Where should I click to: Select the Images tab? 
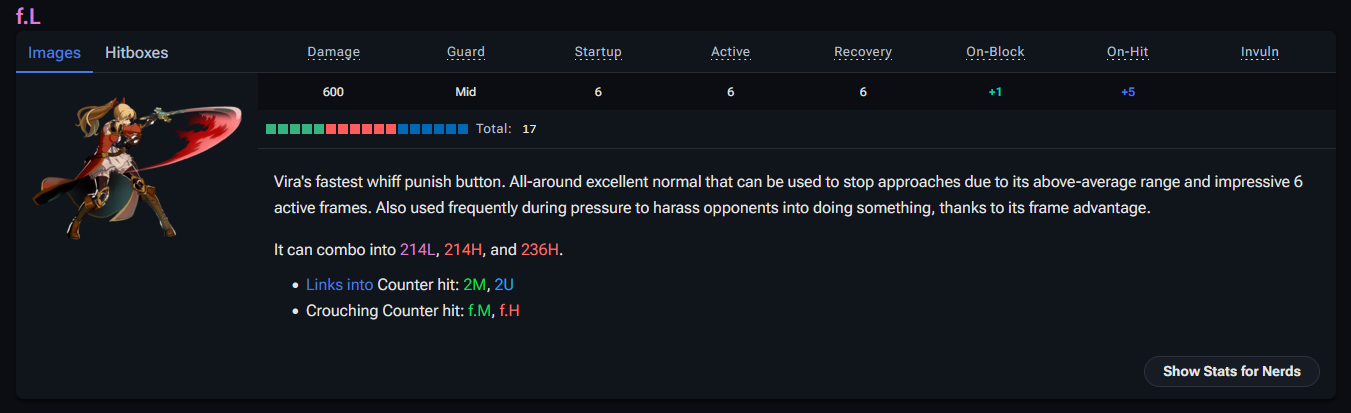point(54,53)
